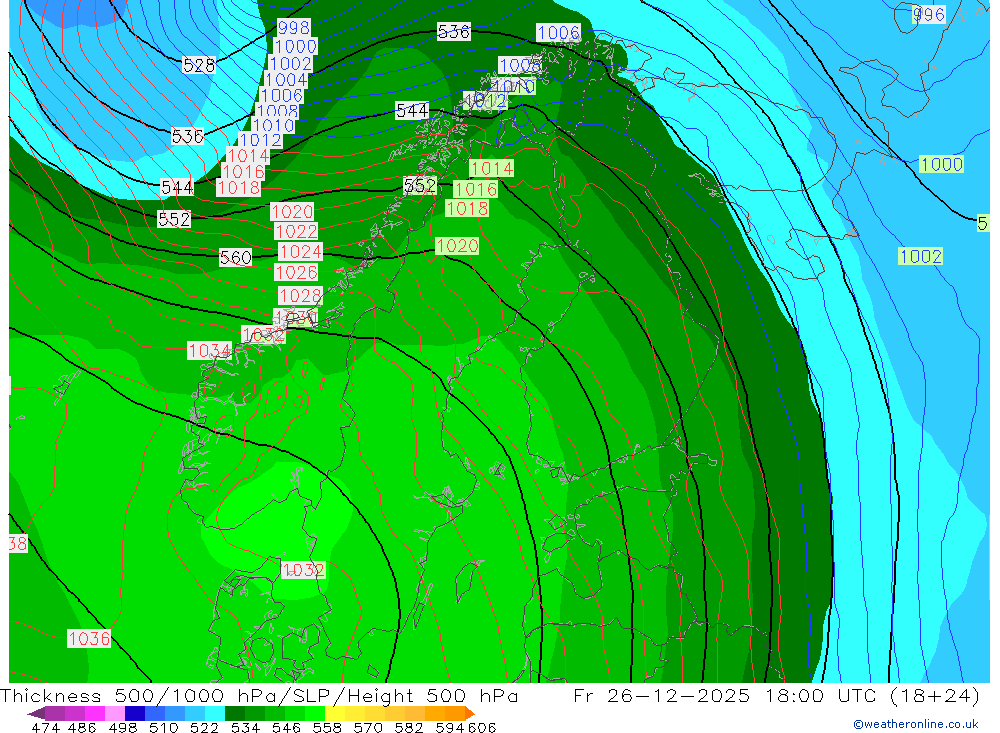The height and width of the screenshot is (733, 1000).
Task: Click the red 1026 isobar label
Action: tap(296, 272)
